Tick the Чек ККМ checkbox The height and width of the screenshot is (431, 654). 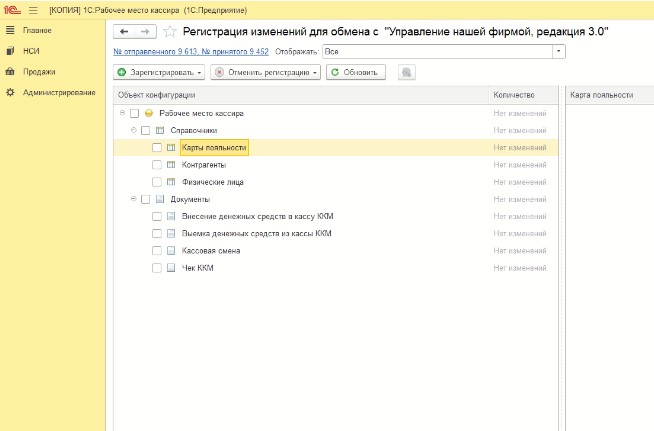pyautogui.click(x=156, y=268)
